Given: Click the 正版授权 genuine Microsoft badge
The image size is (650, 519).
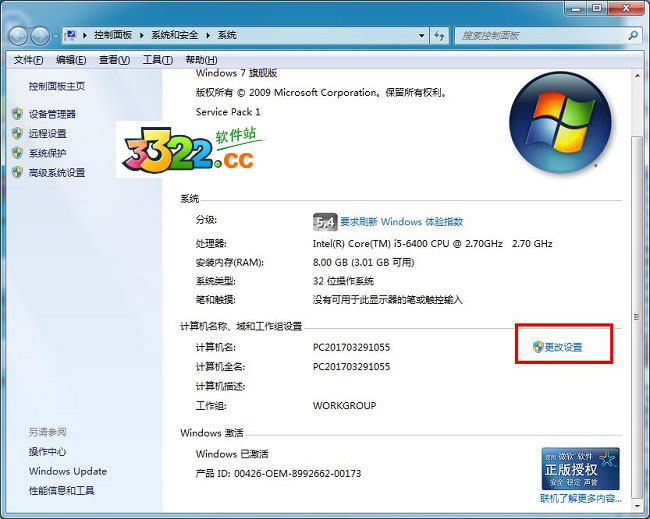Looking at the screenshot, I should tap(580, 468).
